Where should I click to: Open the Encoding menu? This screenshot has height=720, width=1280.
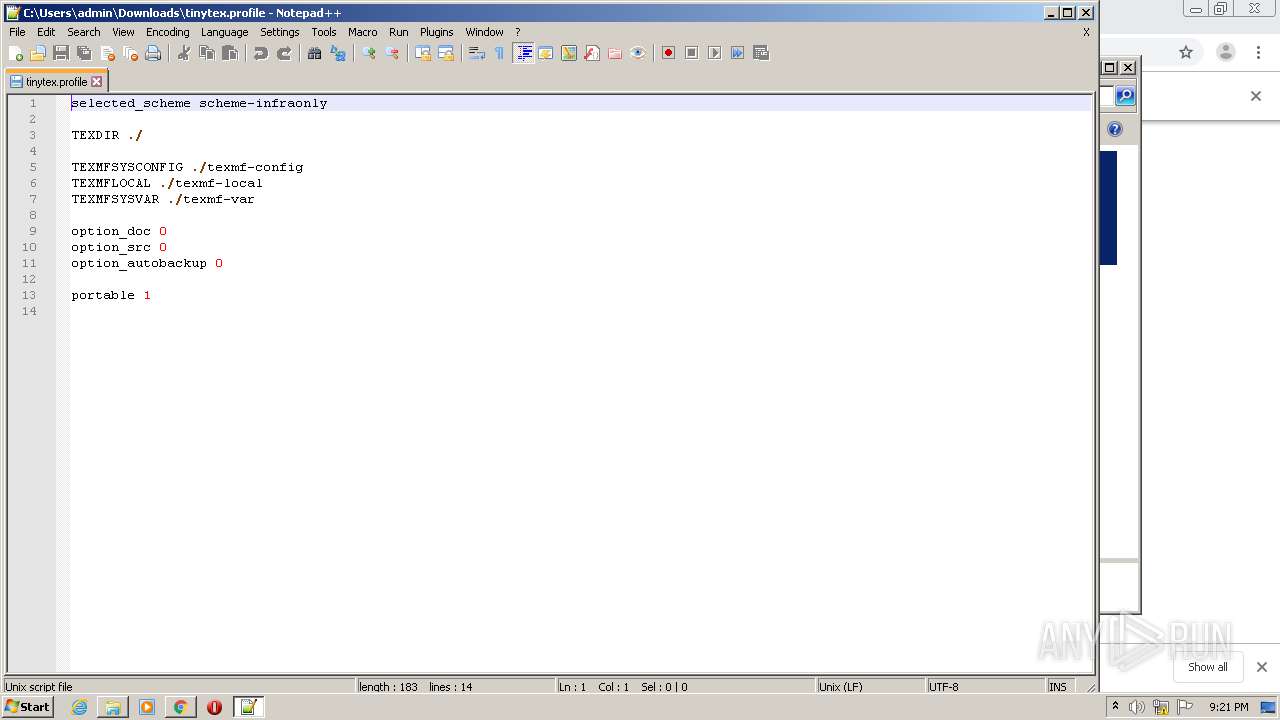[x=167, y=32]
